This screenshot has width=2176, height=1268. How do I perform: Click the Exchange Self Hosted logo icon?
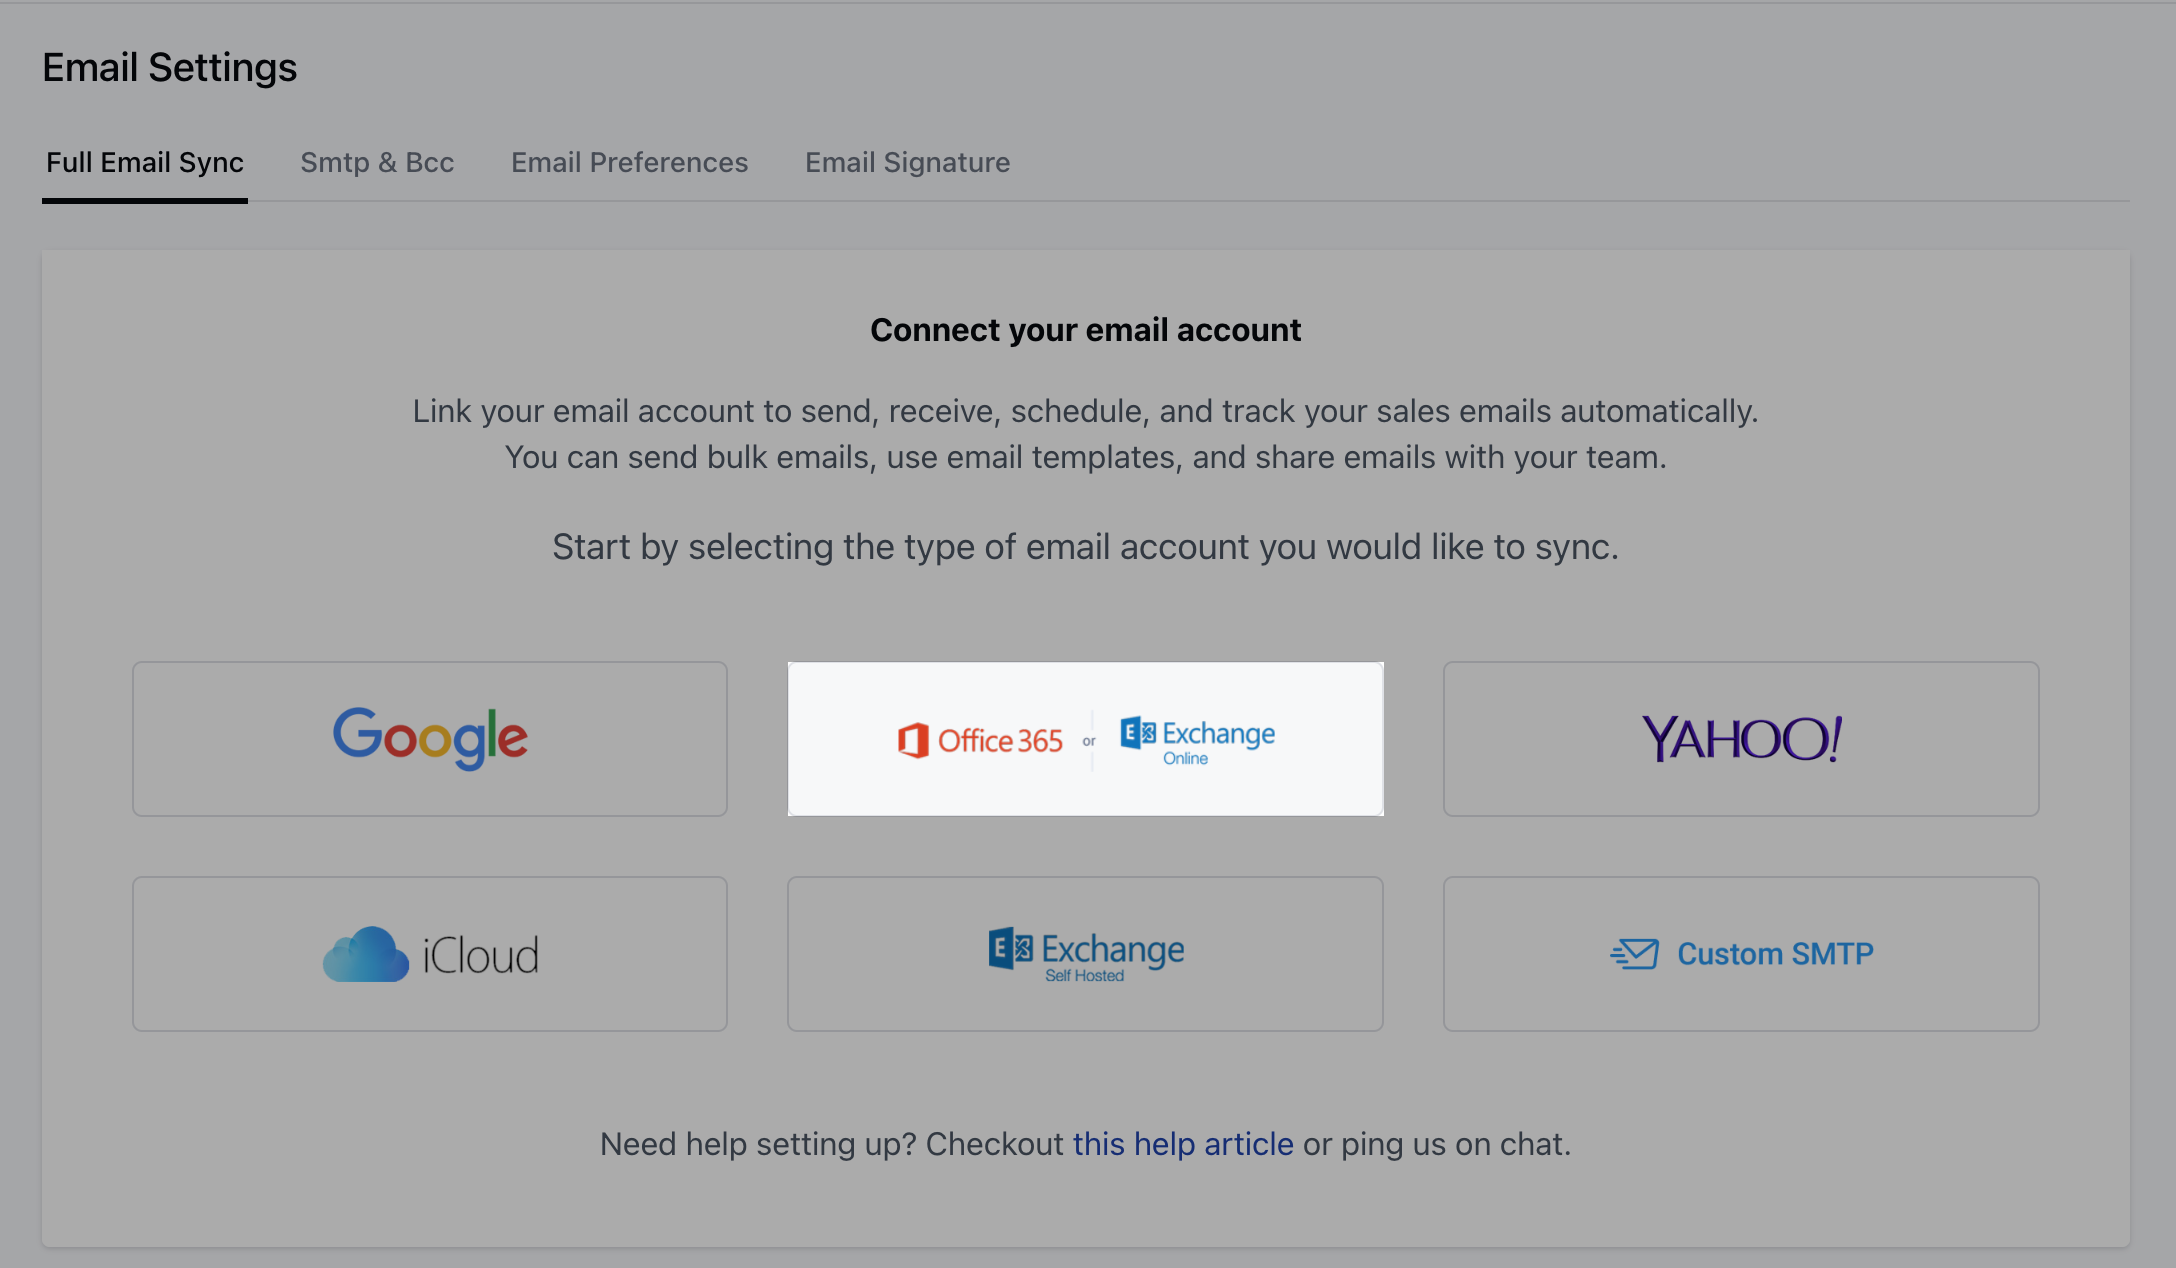1011,948
